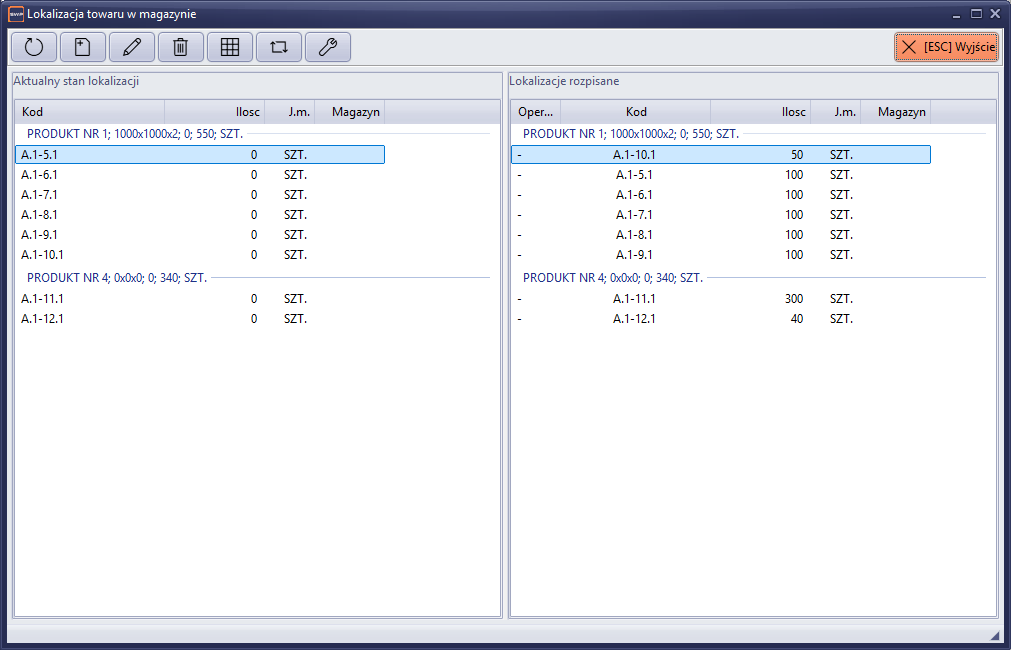Click the window resize grip corner

point(995,636)
